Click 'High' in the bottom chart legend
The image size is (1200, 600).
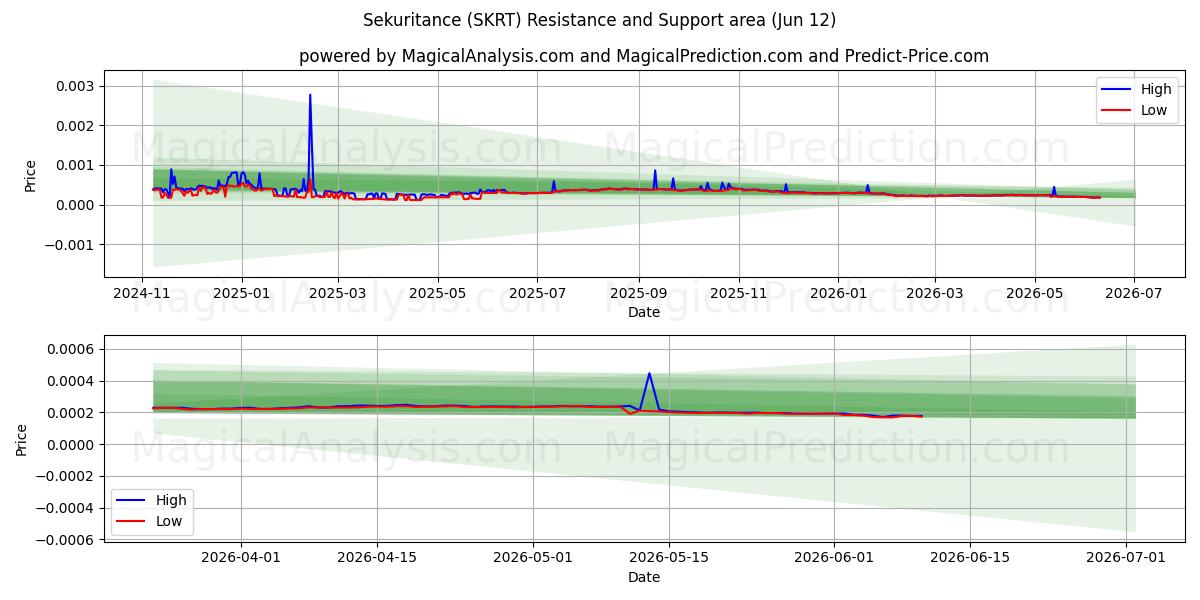[171, 500]
